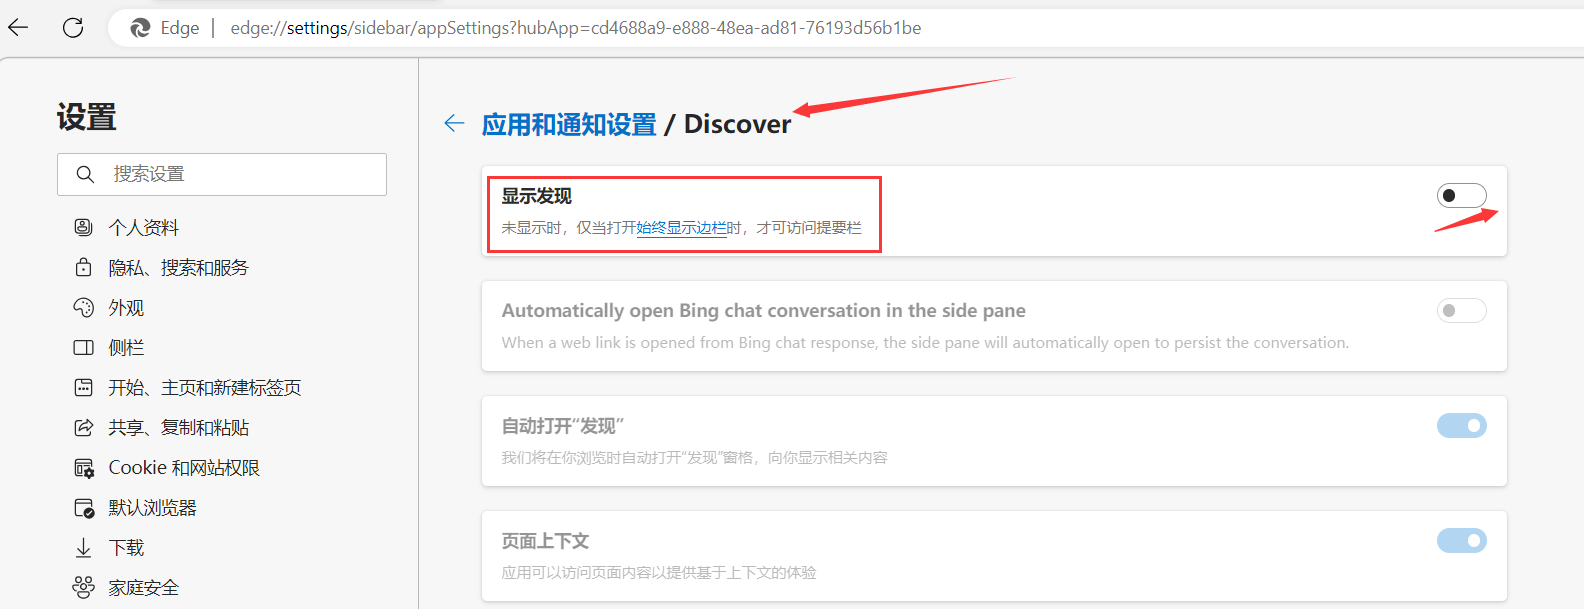This screenshot has height=609, width=1584.
Task: Click the 搜索设置 search field
Action: (x=222, y=174)
